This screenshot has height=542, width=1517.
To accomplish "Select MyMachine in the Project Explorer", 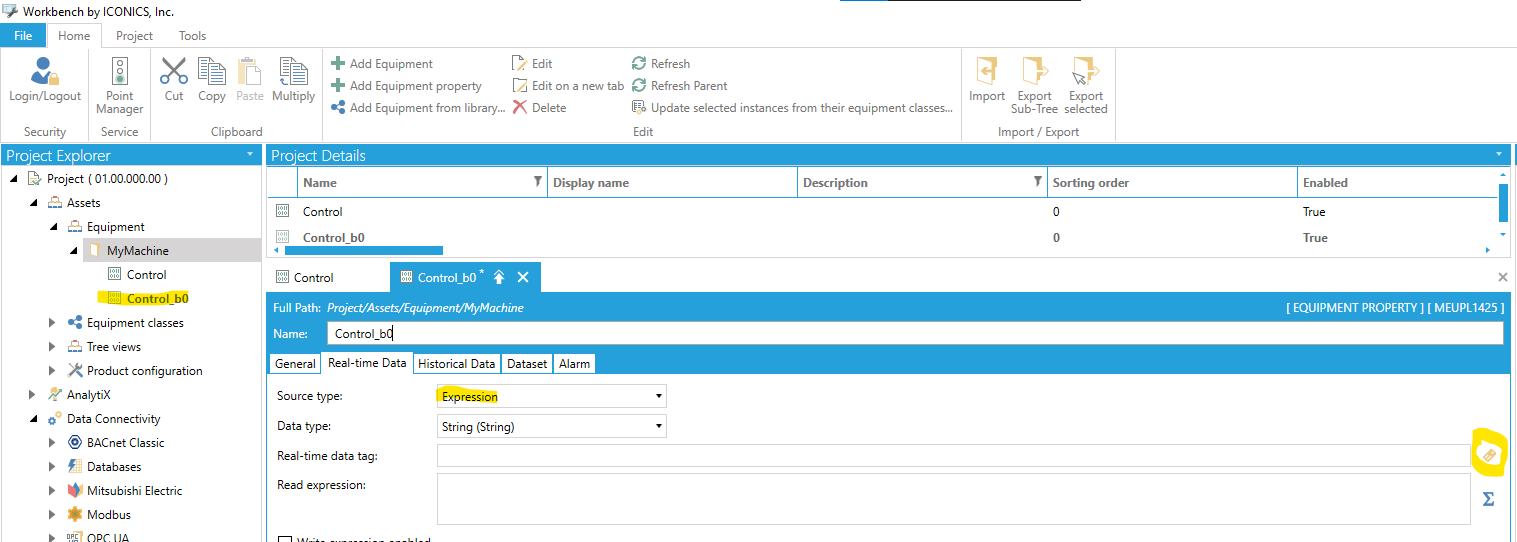I will point(137,251).
